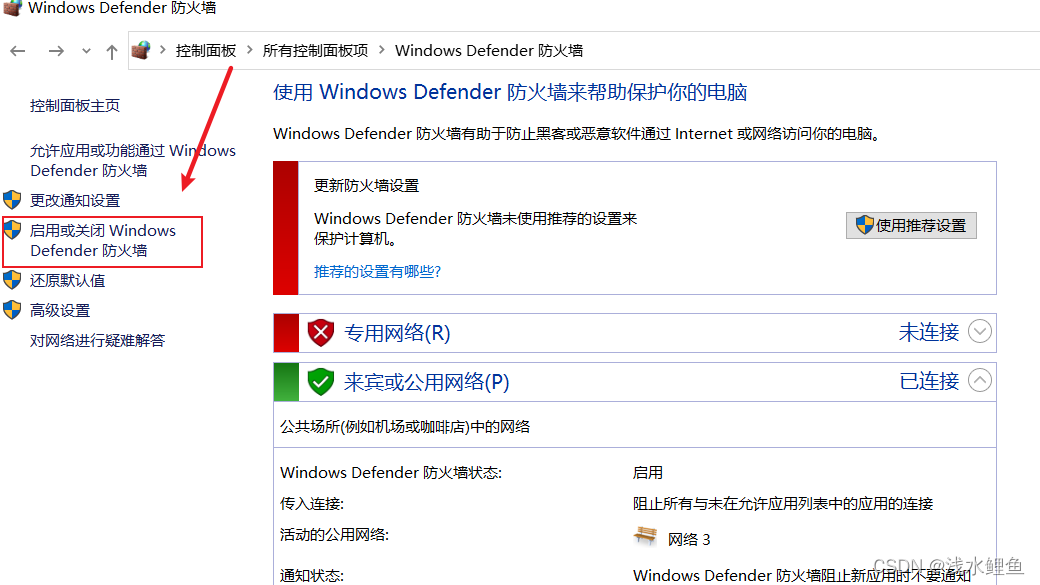Screen dimensions: 1040x585
Task: Open 还原默认值 link
Action: [x=68, y=281]
